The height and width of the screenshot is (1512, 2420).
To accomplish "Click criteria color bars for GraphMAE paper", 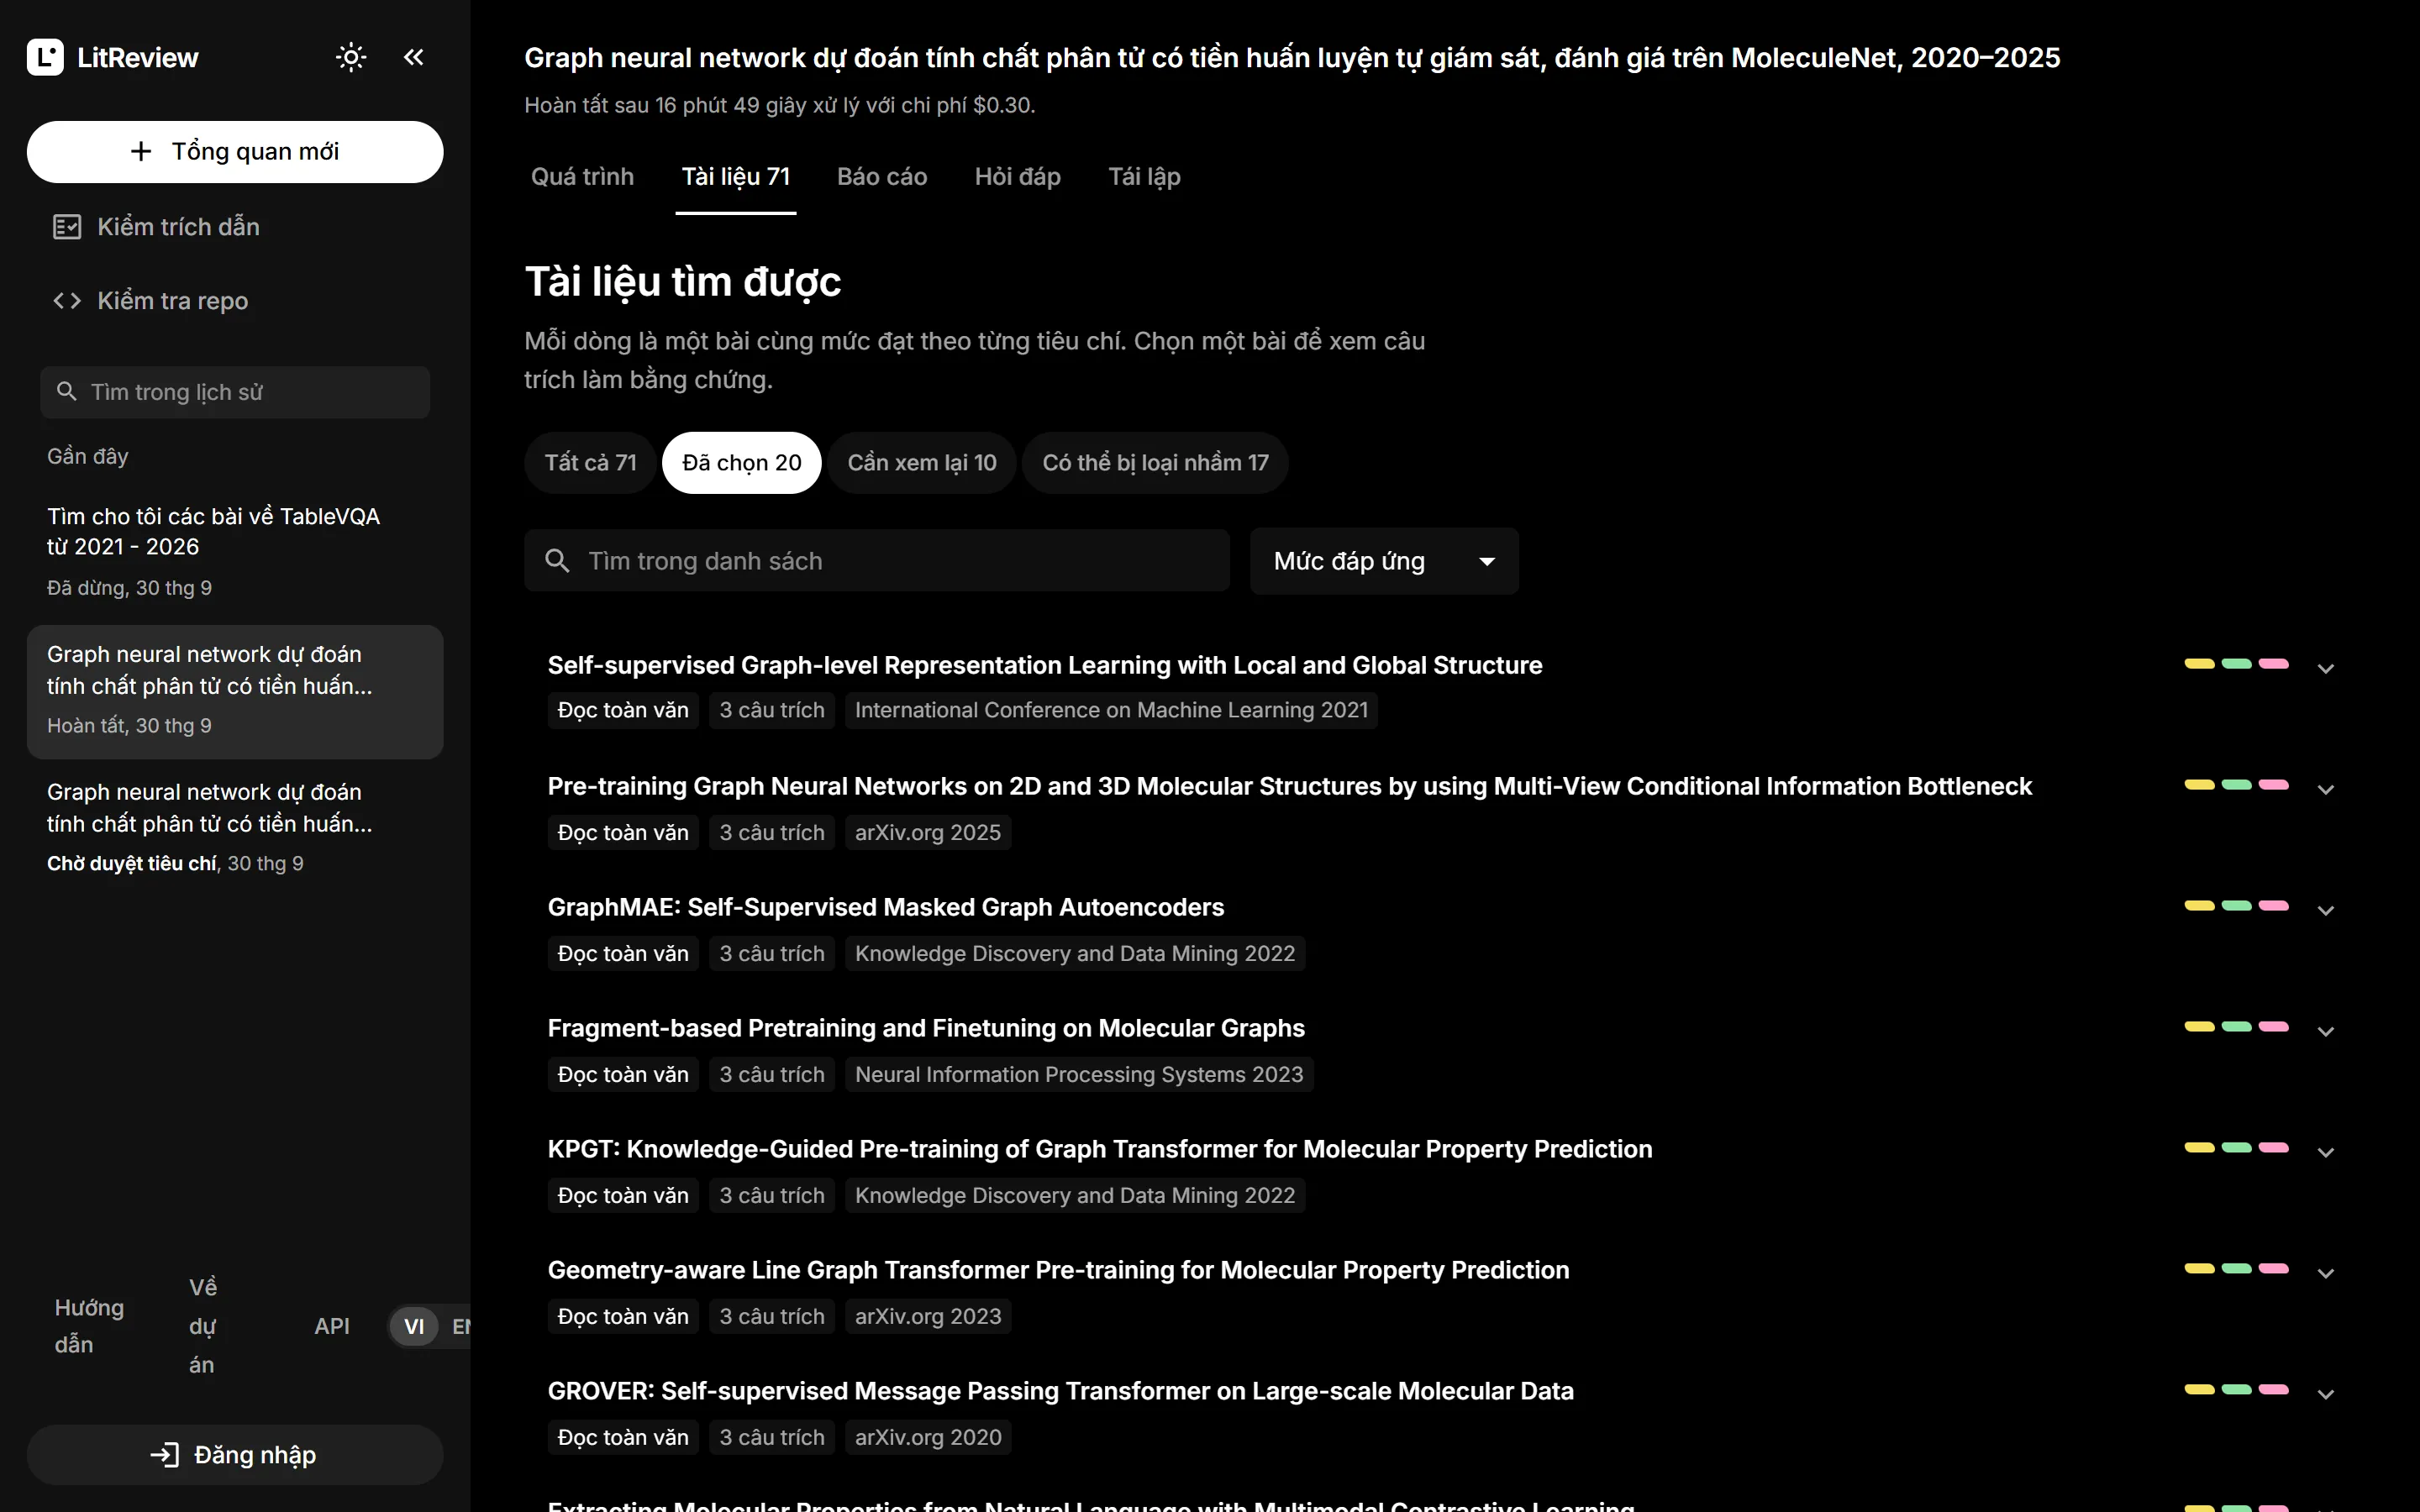I will pos(2237,906).
